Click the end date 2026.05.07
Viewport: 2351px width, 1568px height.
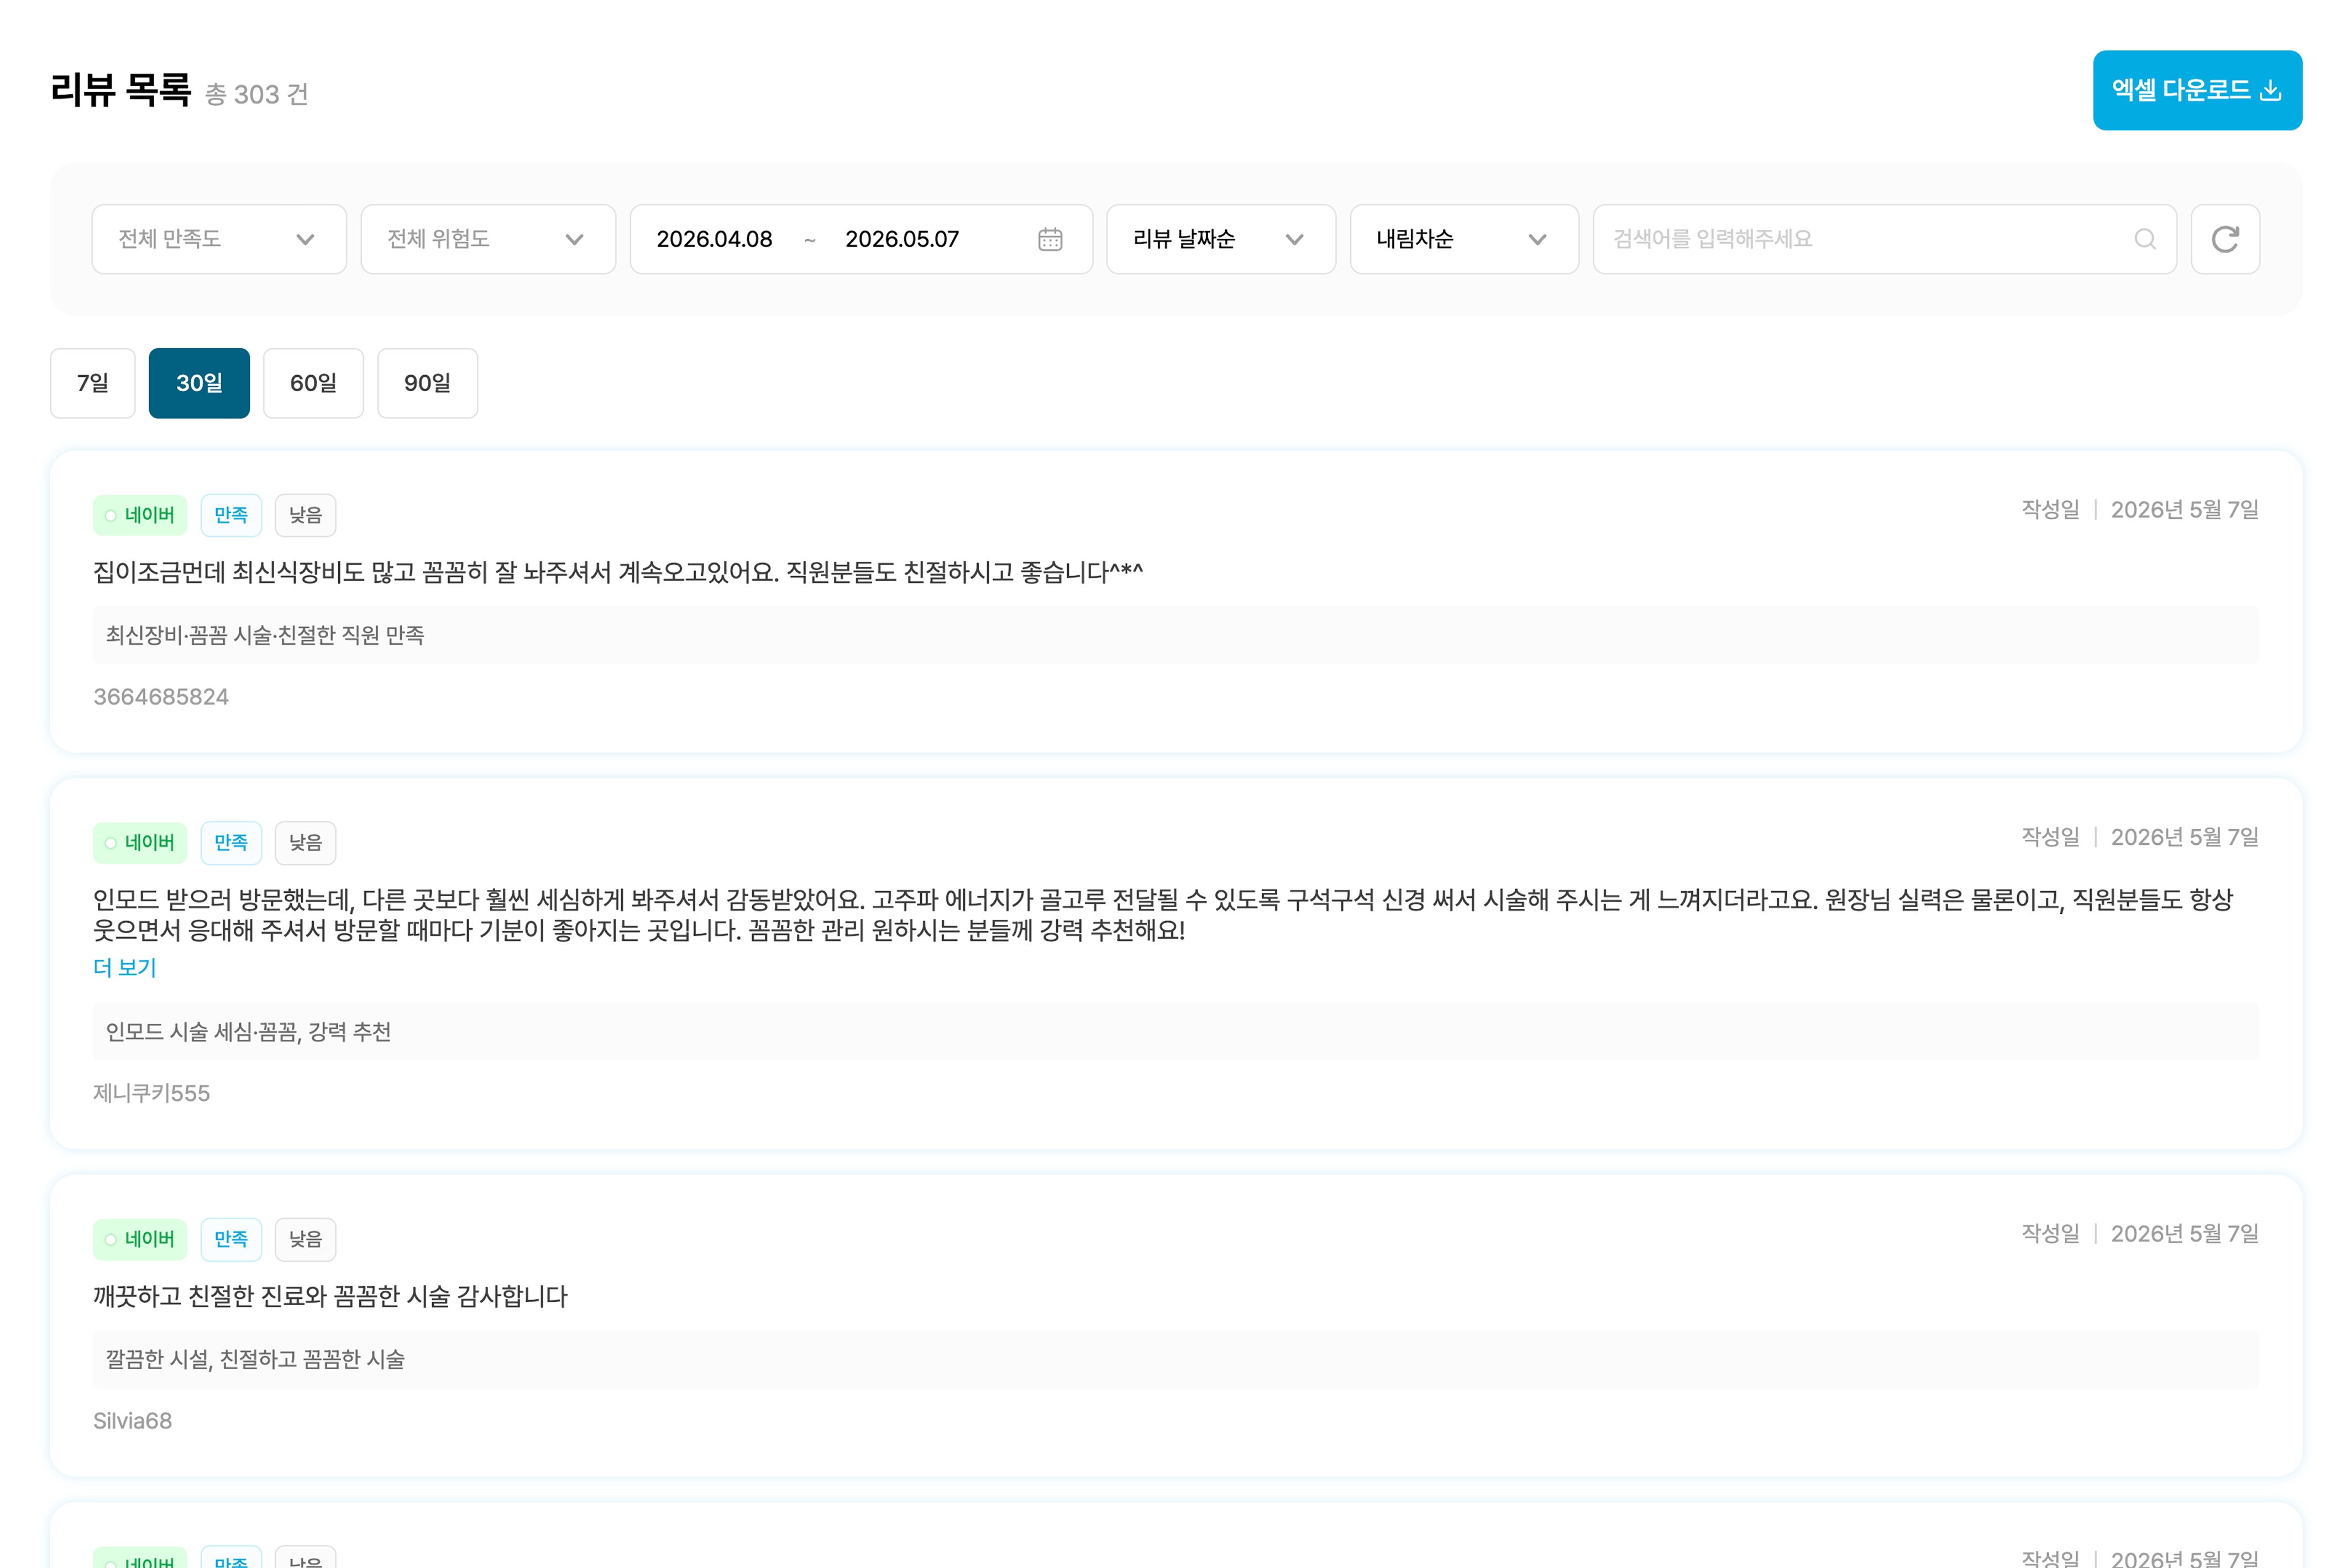(x=901, y=239)
